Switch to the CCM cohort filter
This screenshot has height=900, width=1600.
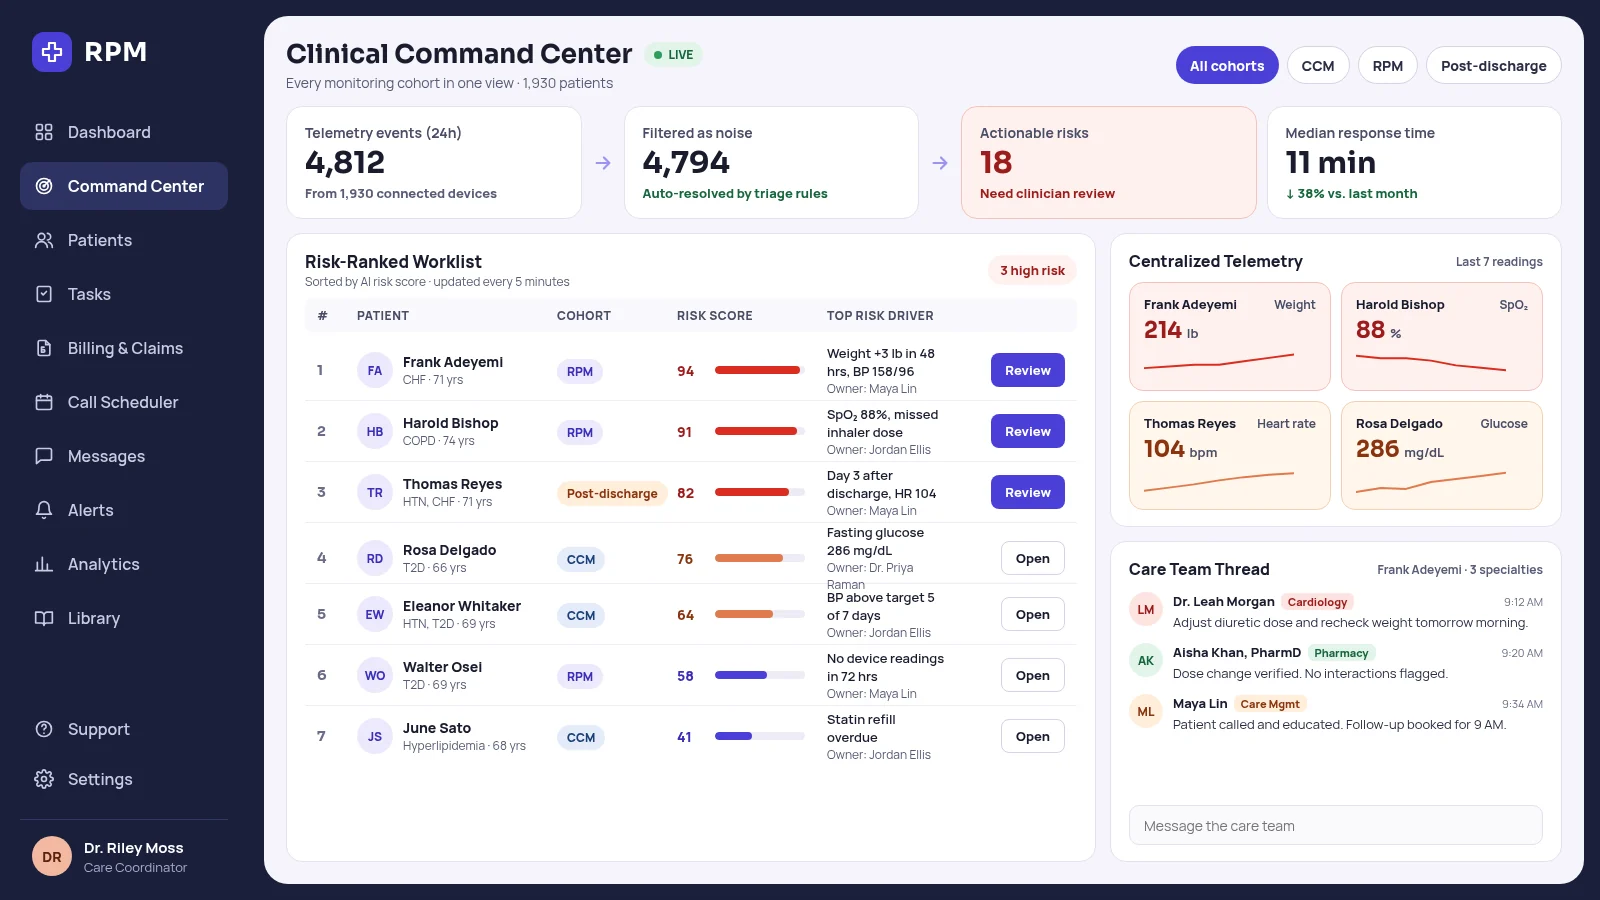click(x=1318, y=66)
